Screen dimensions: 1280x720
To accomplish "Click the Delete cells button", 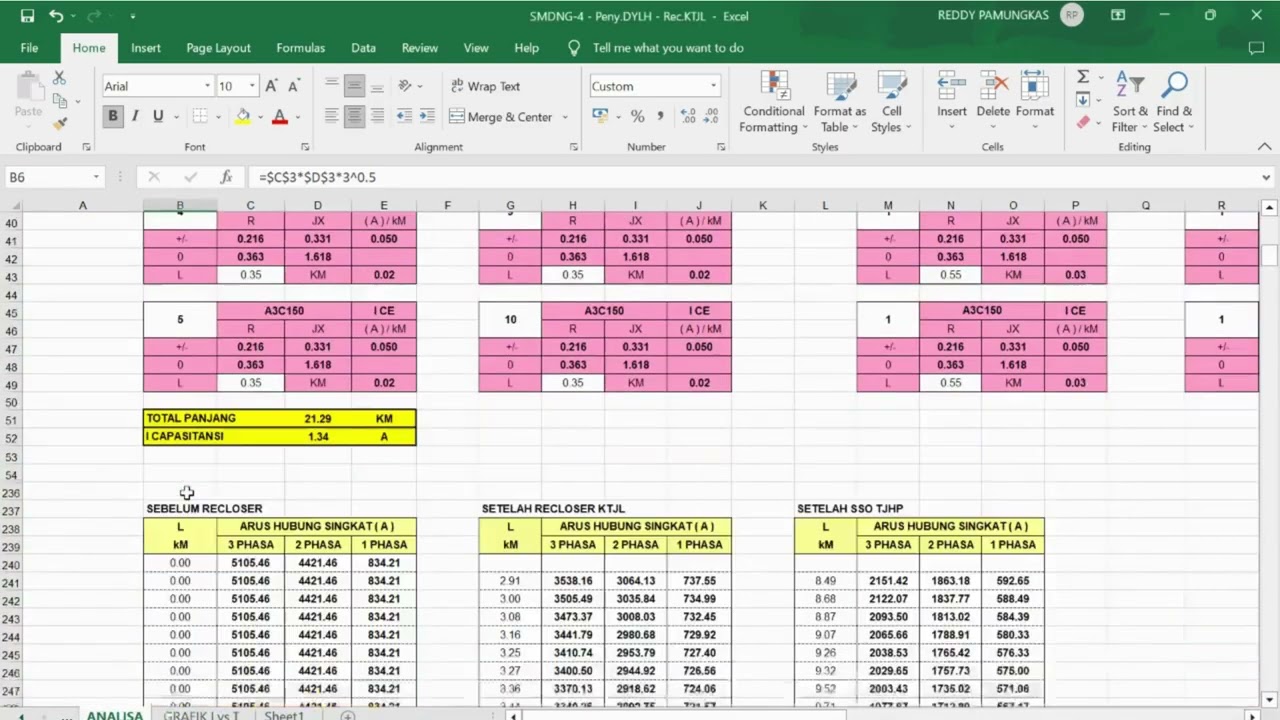I will [993, 101].
